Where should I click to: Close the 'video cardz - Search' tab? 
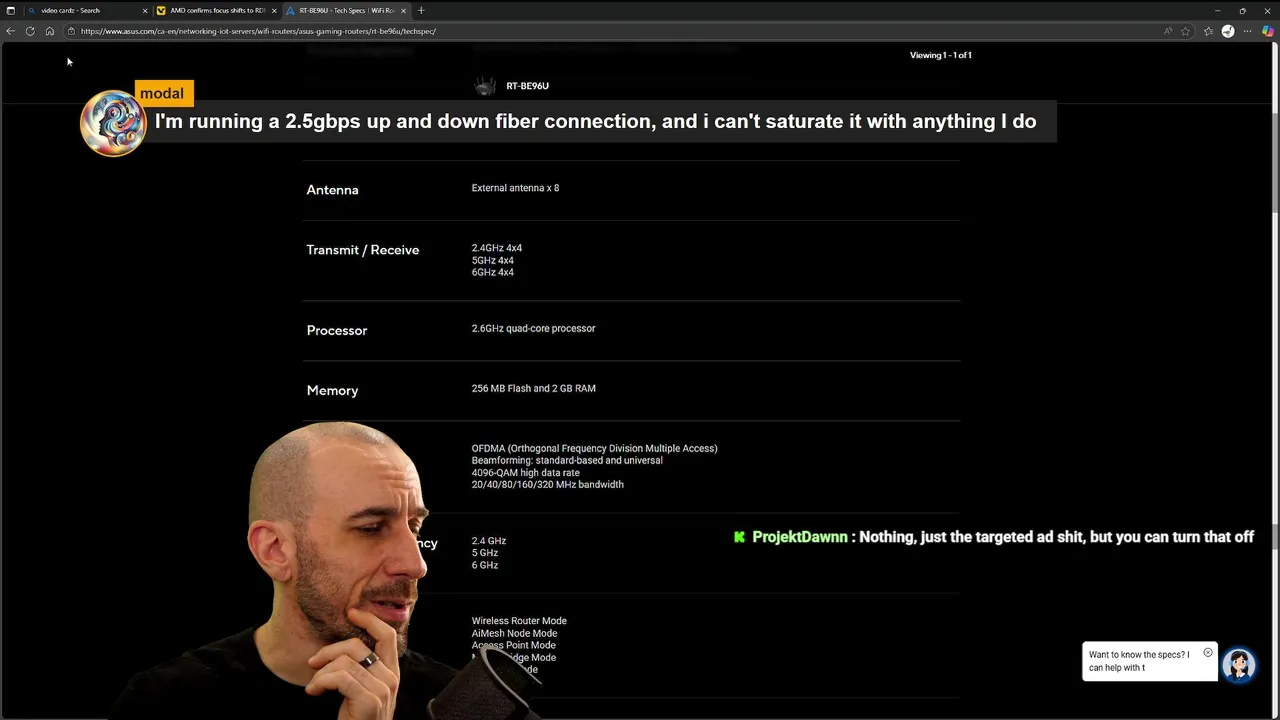click(145, 11)
